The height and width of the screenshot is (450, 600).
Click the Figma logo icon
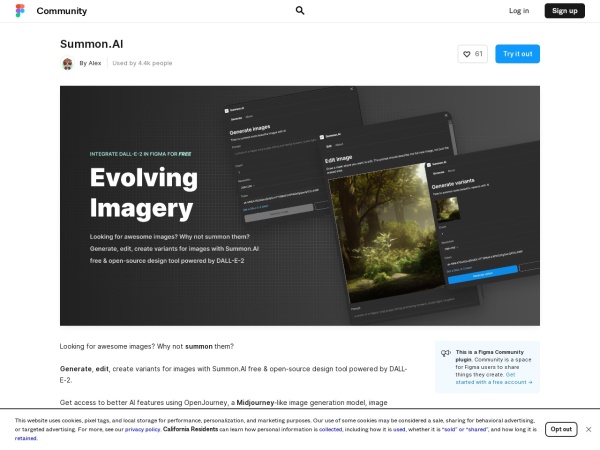(20, 11)
